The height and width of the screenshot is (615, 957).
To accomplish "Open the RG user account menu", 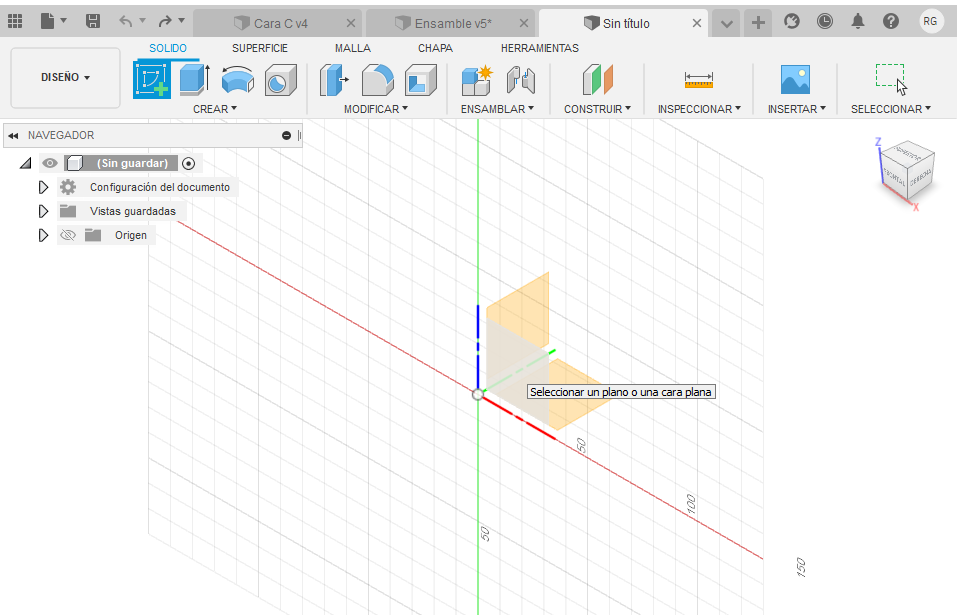I will [x=930, y=21].
